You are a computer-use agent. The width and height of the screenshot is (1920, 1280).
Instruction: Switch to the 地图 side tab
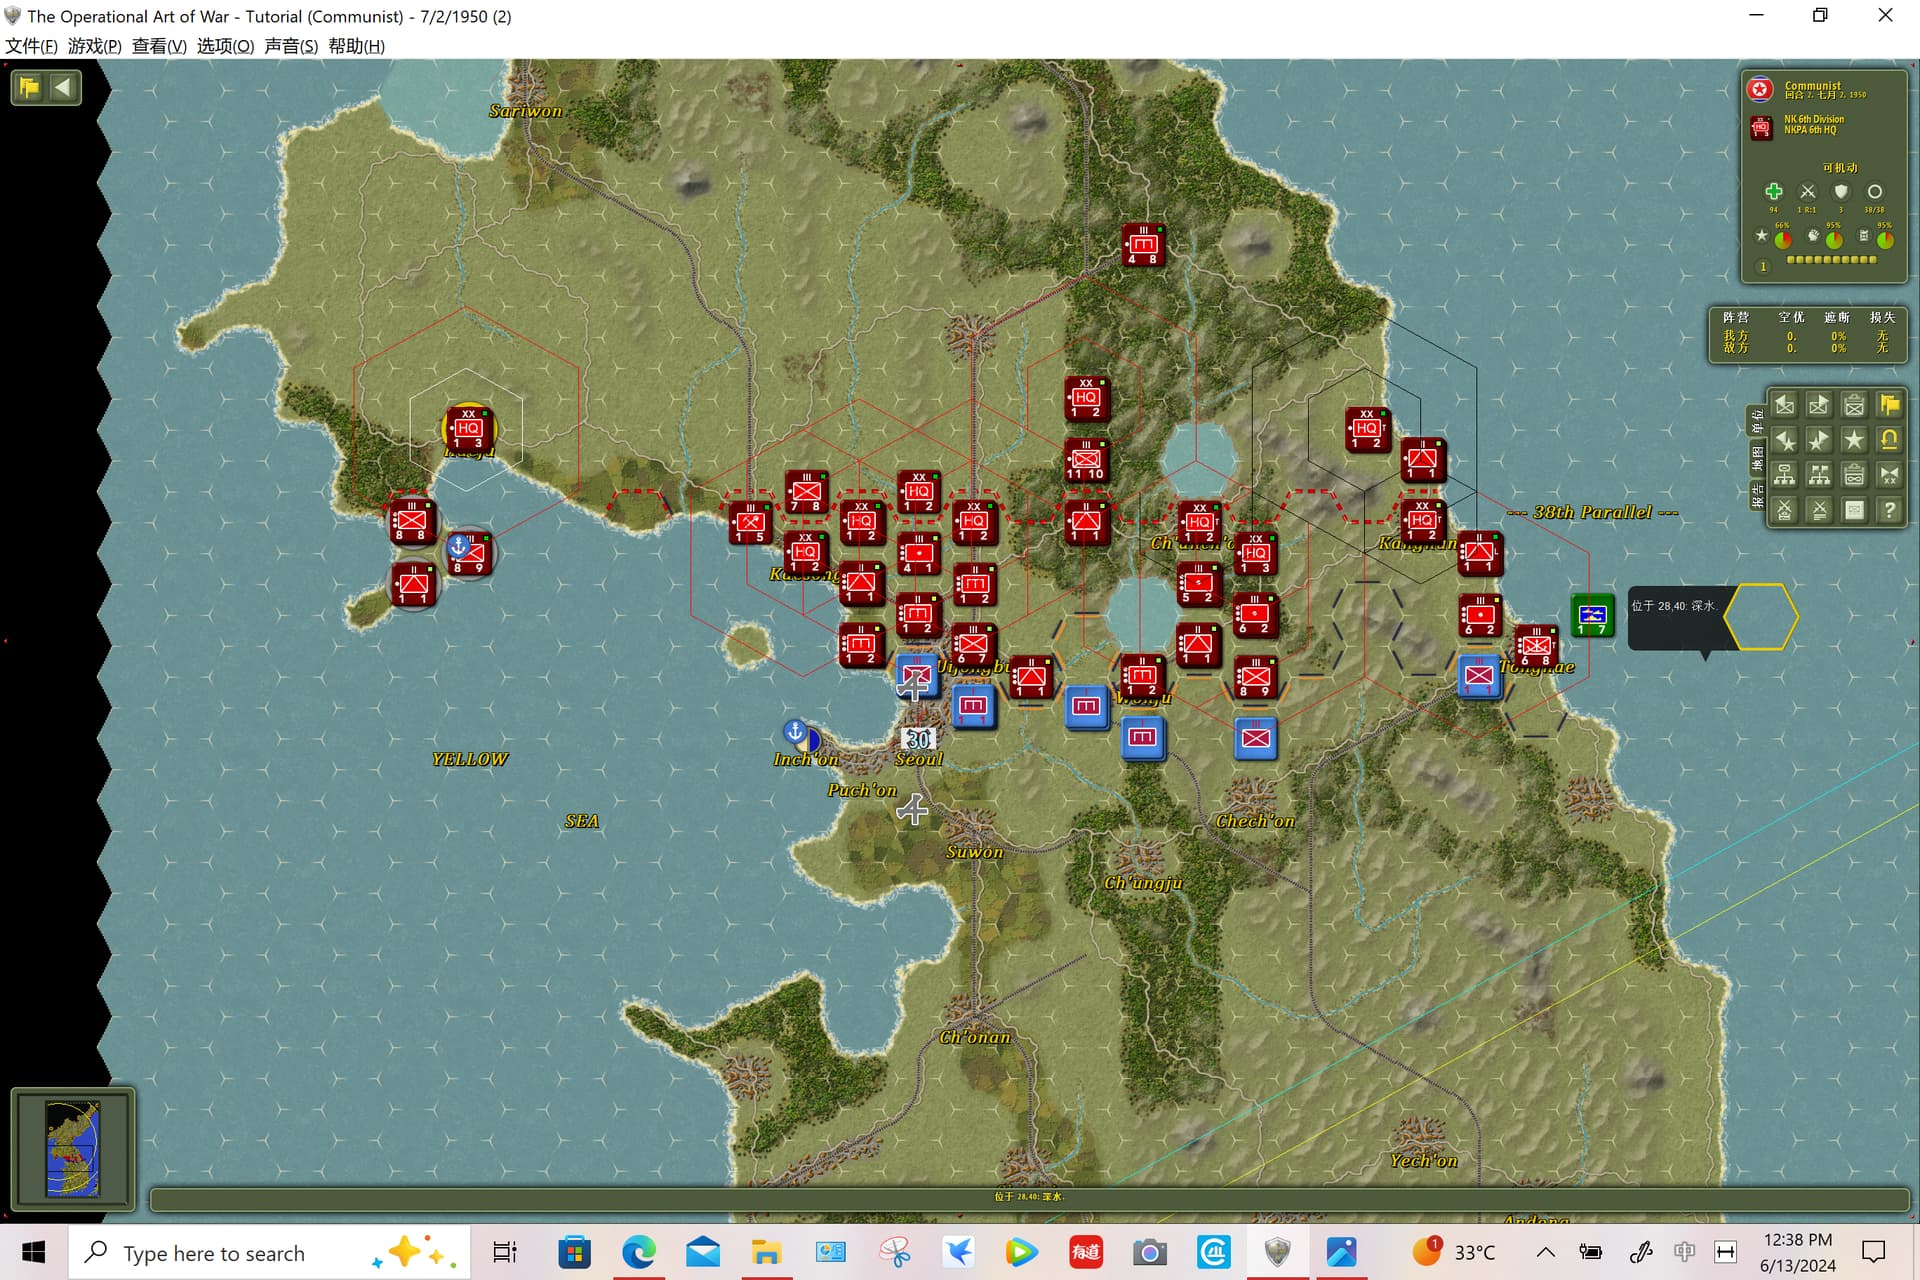click(1757, 458)
